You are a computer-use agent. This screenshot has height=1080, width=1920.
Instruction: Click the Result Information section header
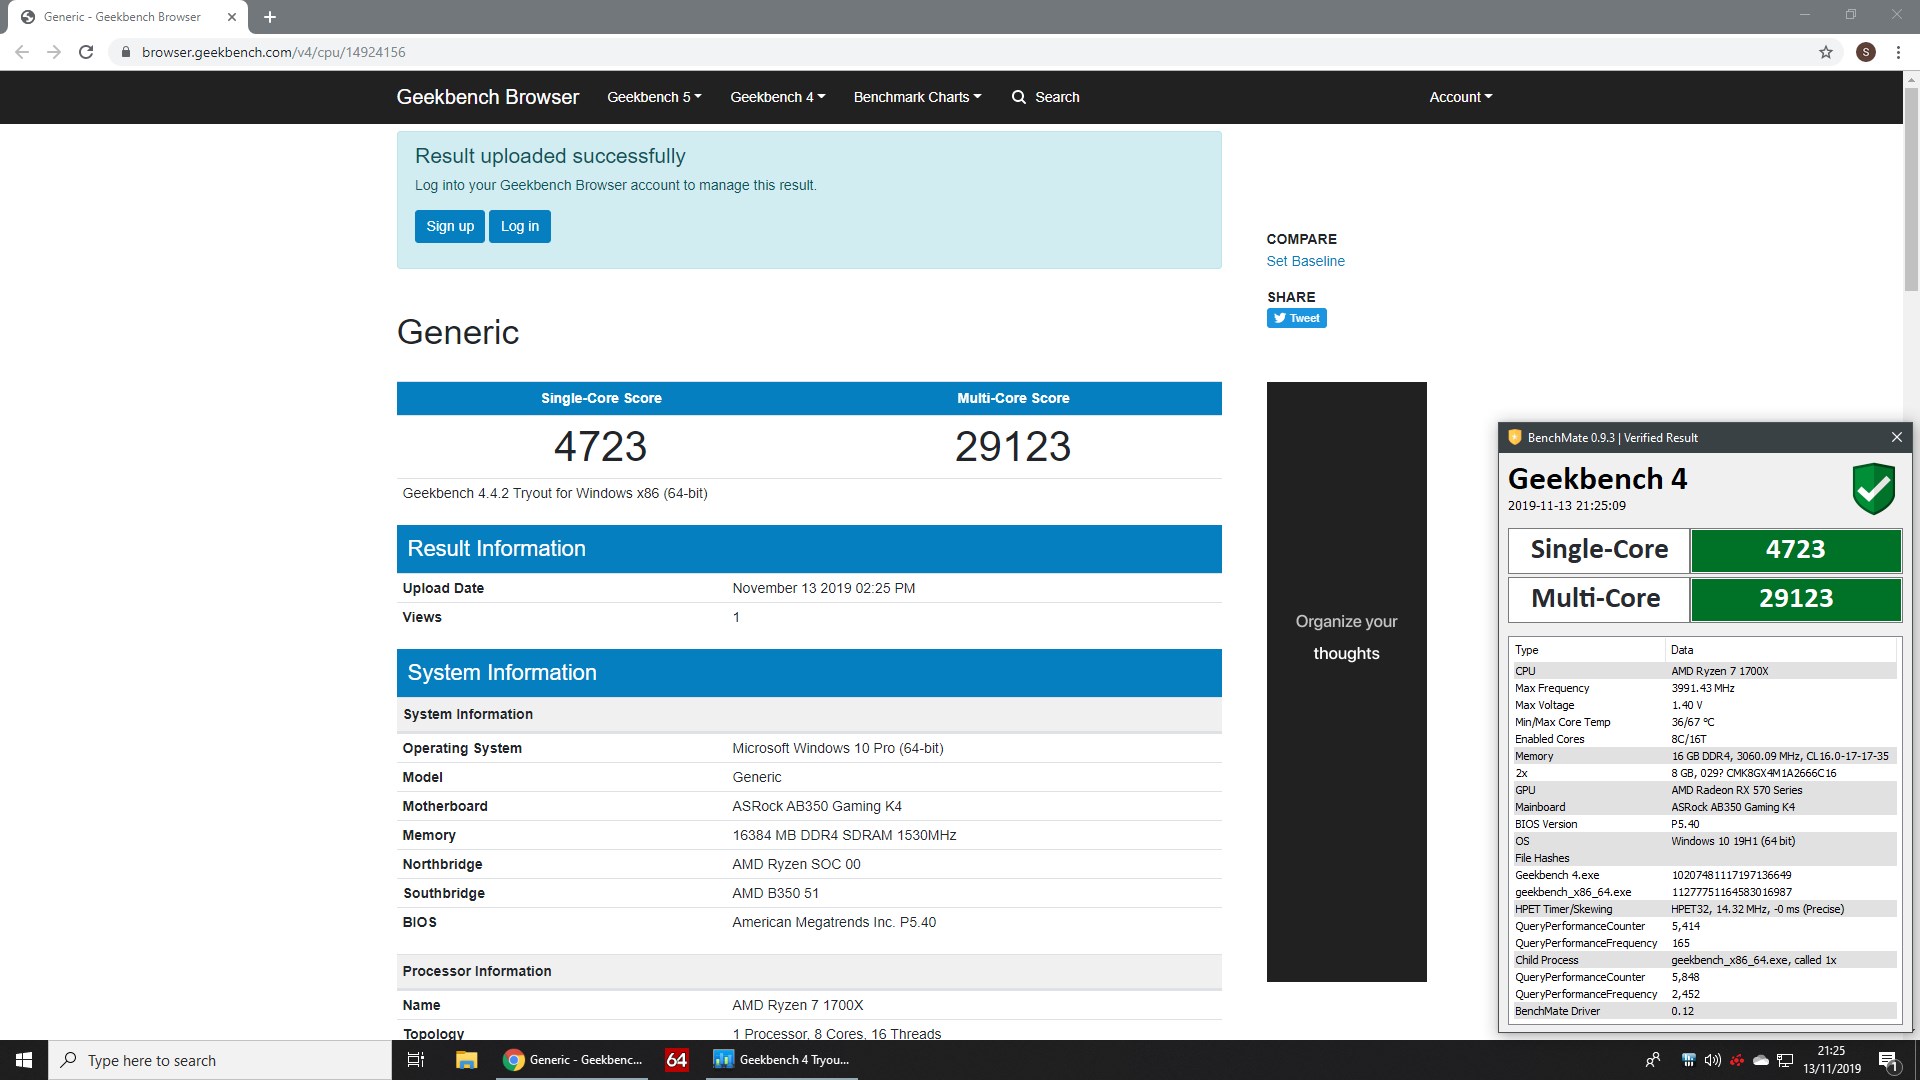(x=809, y=549)
